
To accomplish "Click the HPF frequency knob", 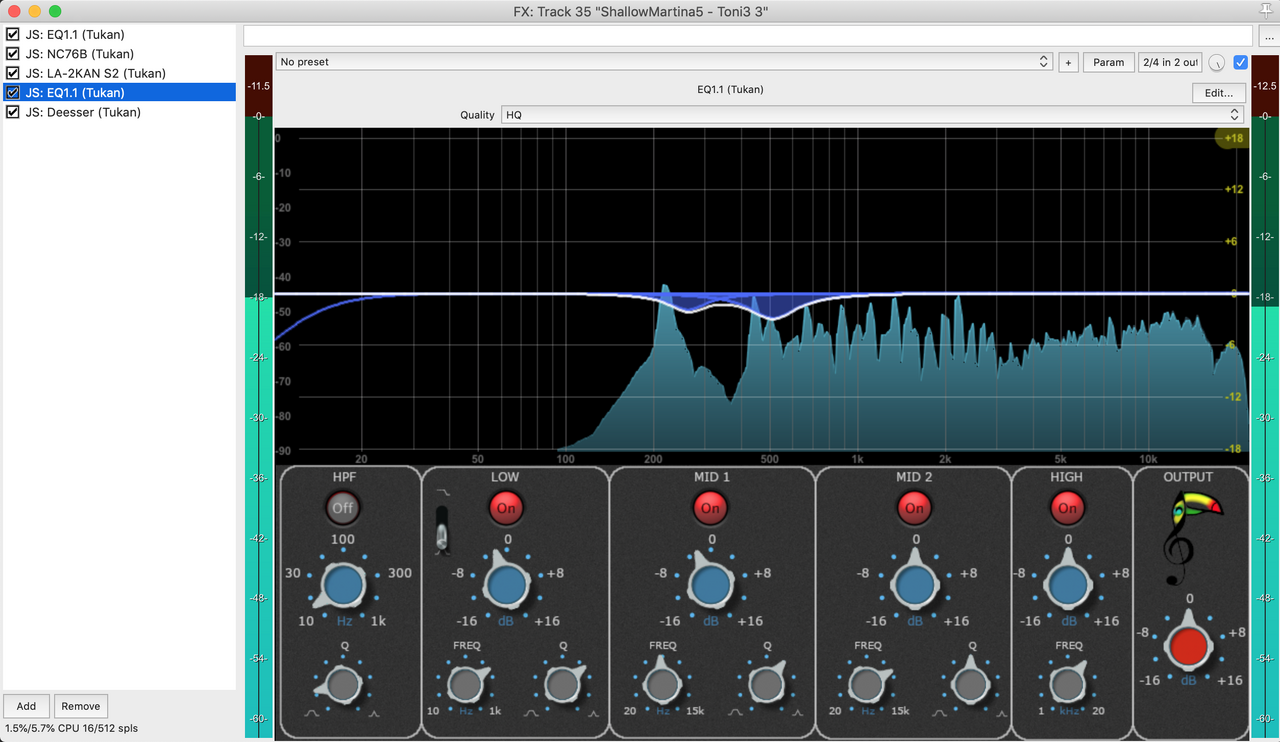I will coord(343,585).
